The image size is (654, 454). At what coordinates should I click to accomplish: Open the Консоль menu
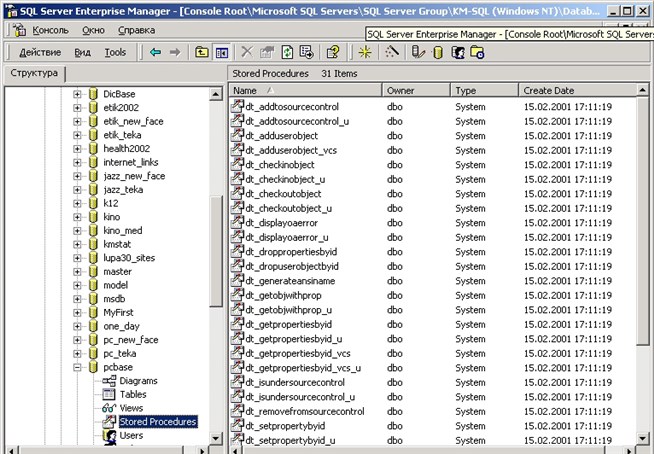50,30
